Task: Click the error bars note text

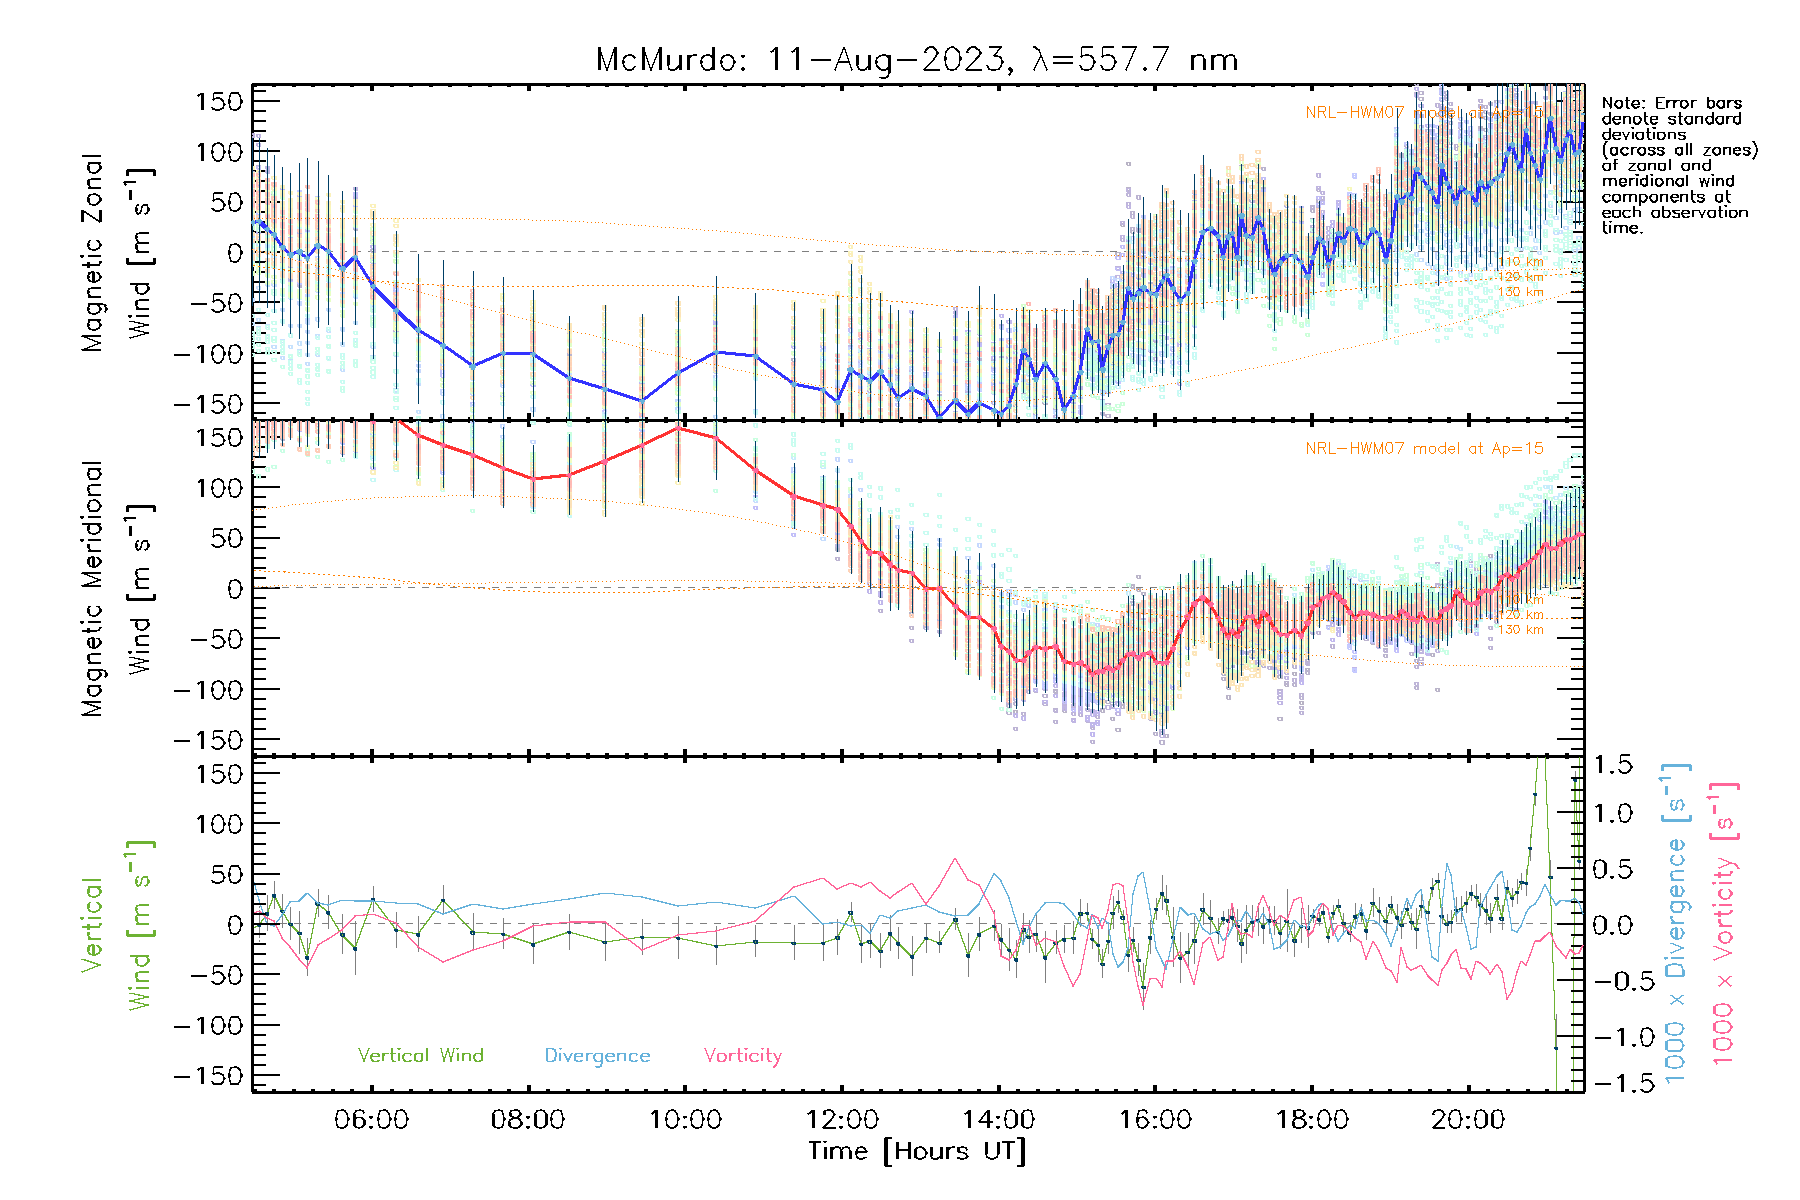Action: (1678, 165)
